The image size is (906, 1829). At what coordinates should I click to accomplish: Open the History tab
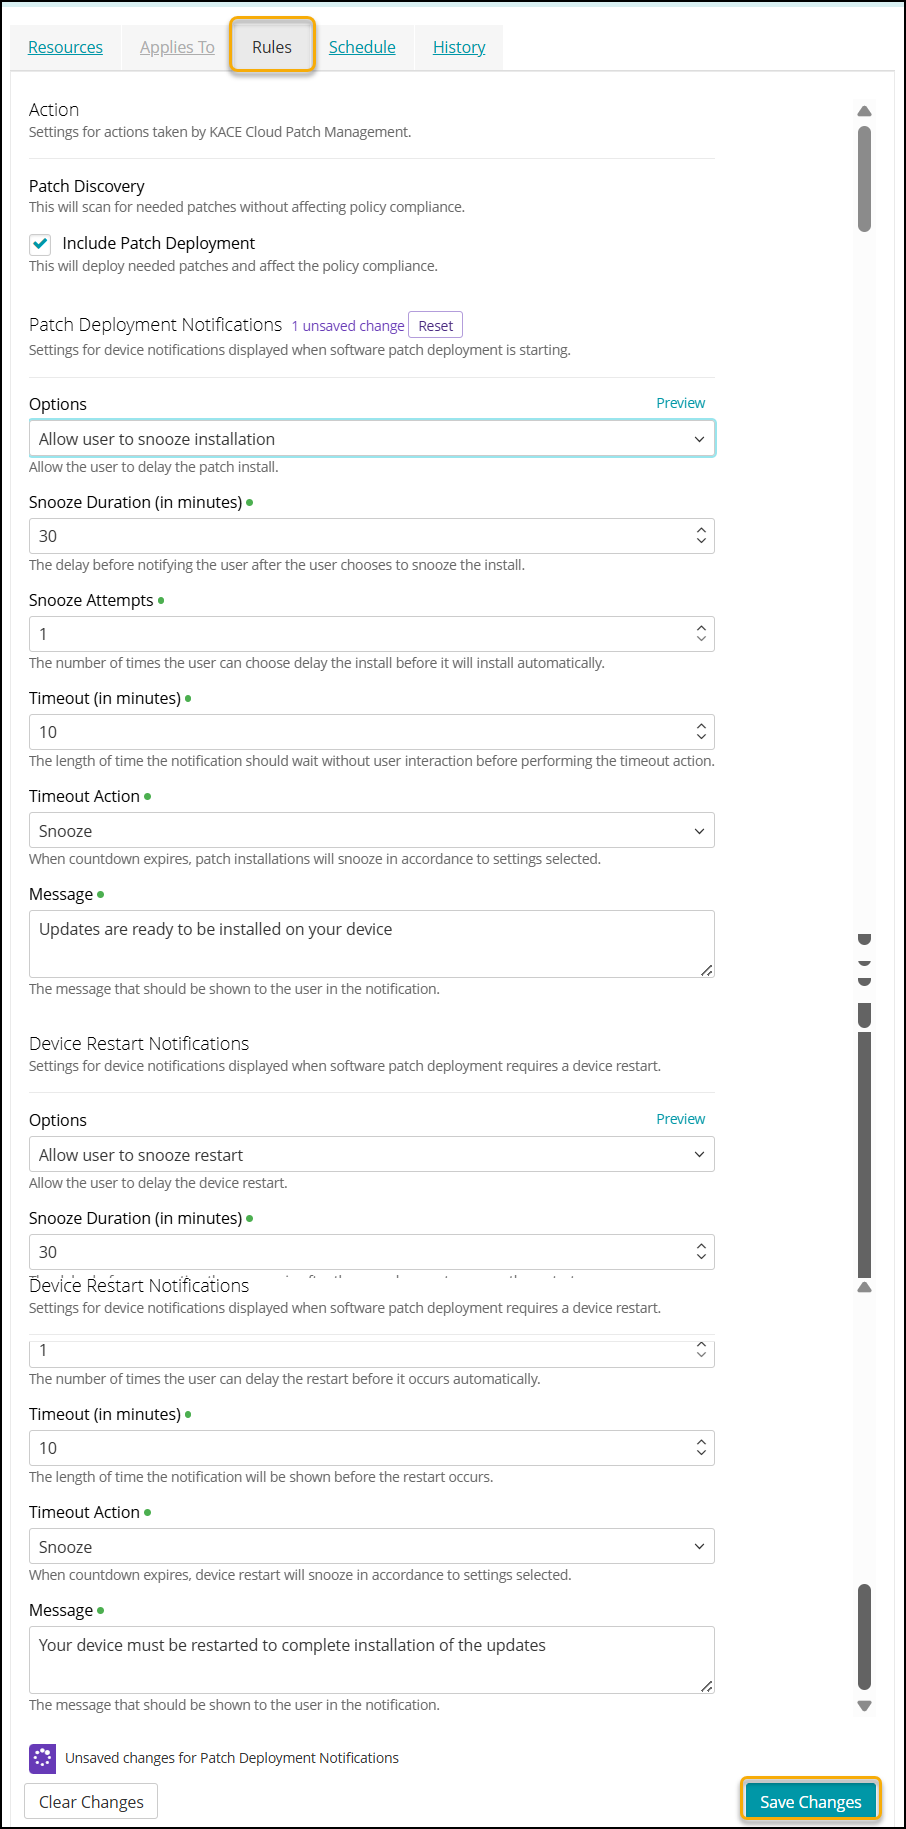point(459,47)
